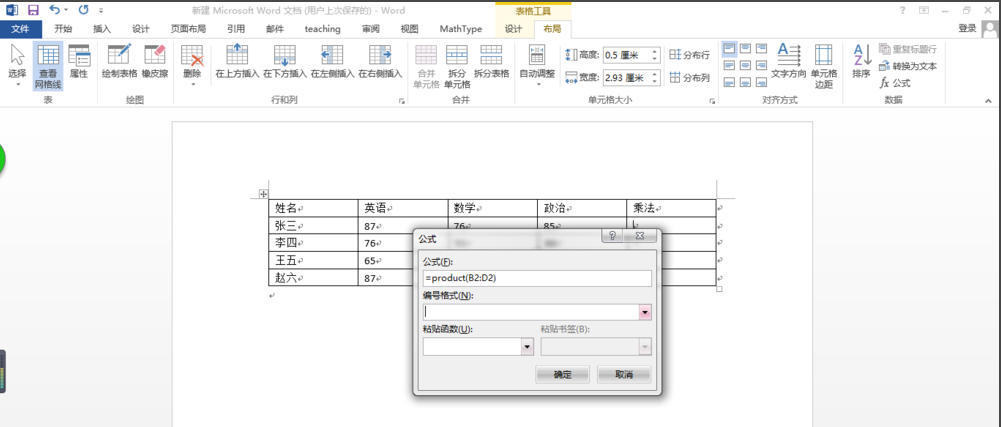Click 拆分单元格 (Split Cells)

(x=457, y=66)
